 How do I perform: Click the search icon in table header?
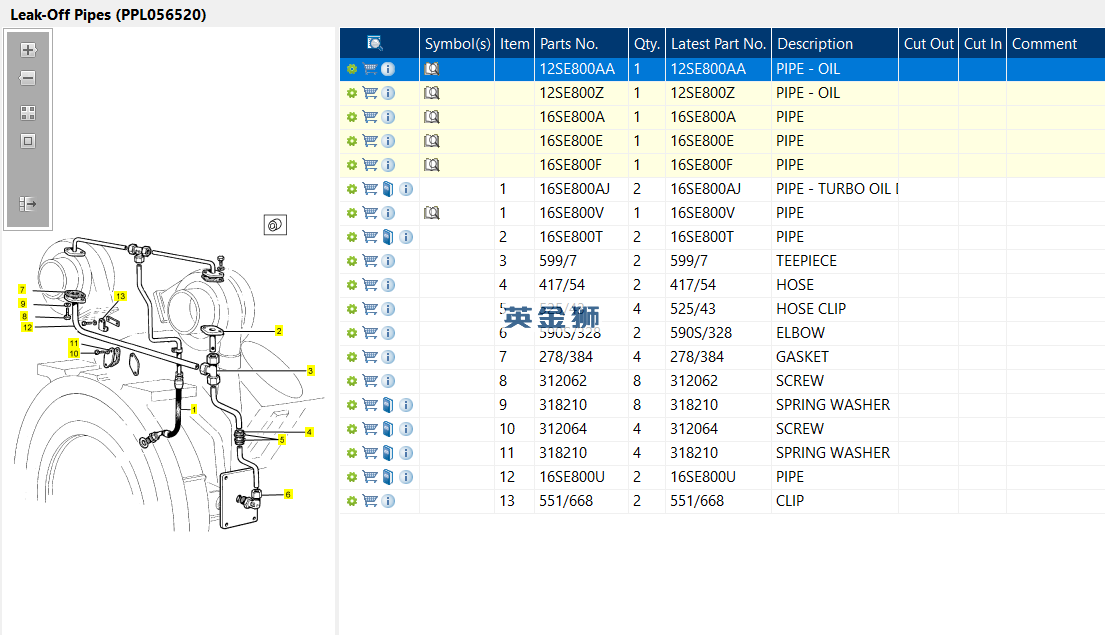[x=375, y=43]
